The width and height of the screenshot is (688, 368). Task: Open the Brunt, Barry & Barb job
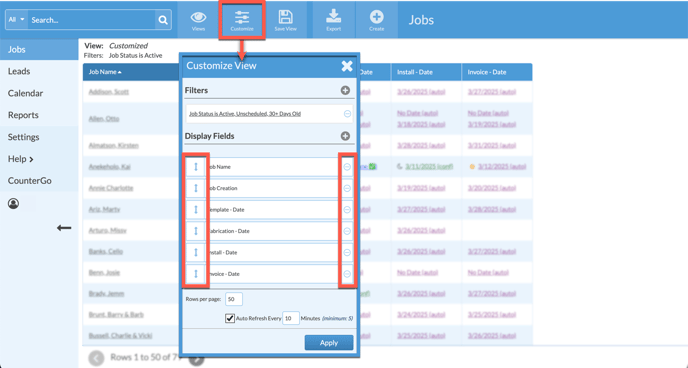tap(116, 314)
